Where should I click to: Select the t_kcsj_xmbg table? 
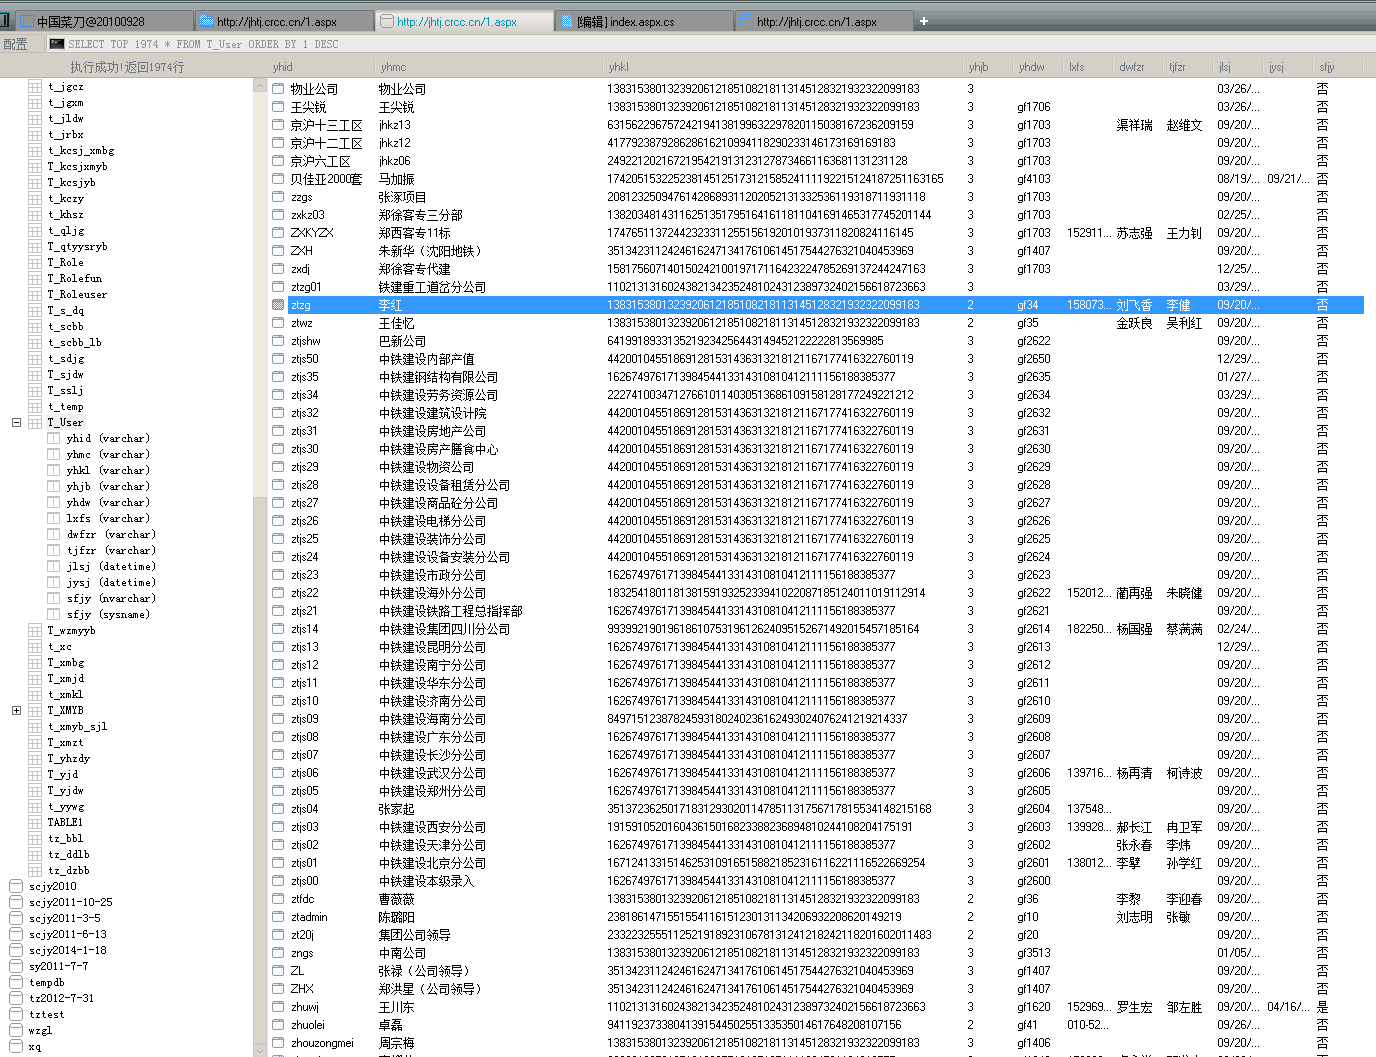81,151
